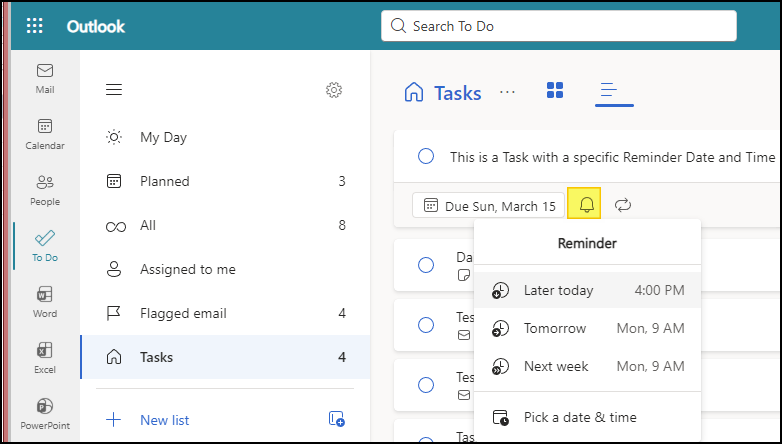Open the Assigned to me list

tap(225, 269)
